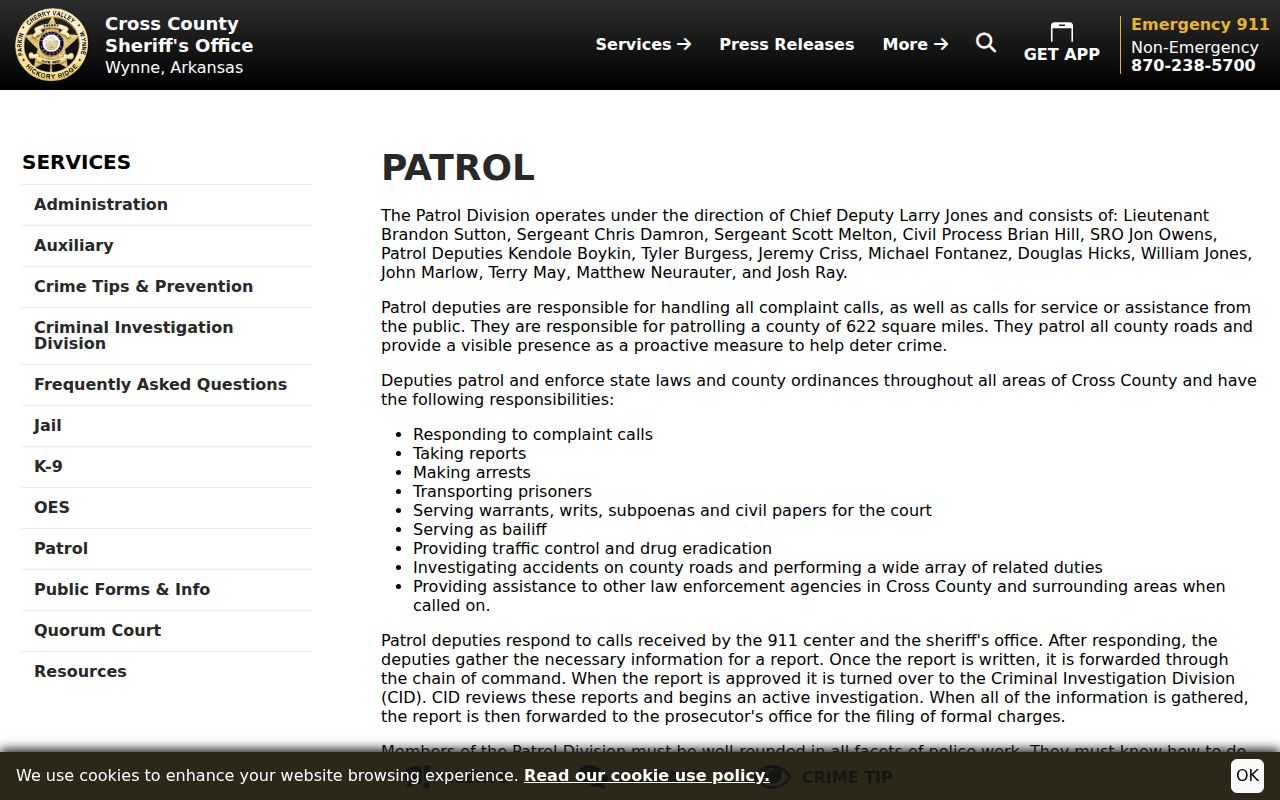Image resolution: width=1280 pixels, height=800 pixels.
Task: Click the PATROL page heading
Action: [x=458, y=167]
